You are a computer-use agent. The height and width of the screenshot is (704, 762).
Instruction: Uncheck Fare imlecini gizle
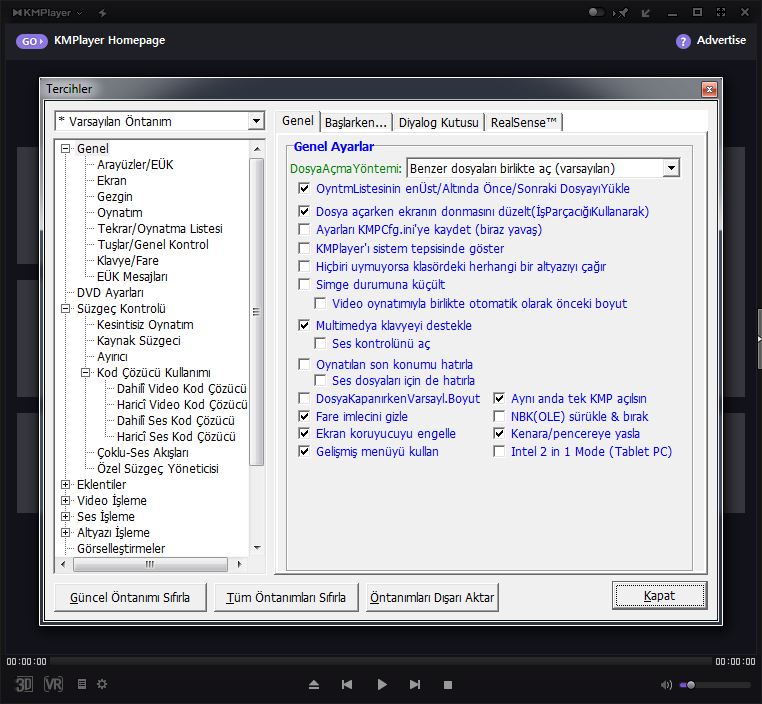[304, 416]
